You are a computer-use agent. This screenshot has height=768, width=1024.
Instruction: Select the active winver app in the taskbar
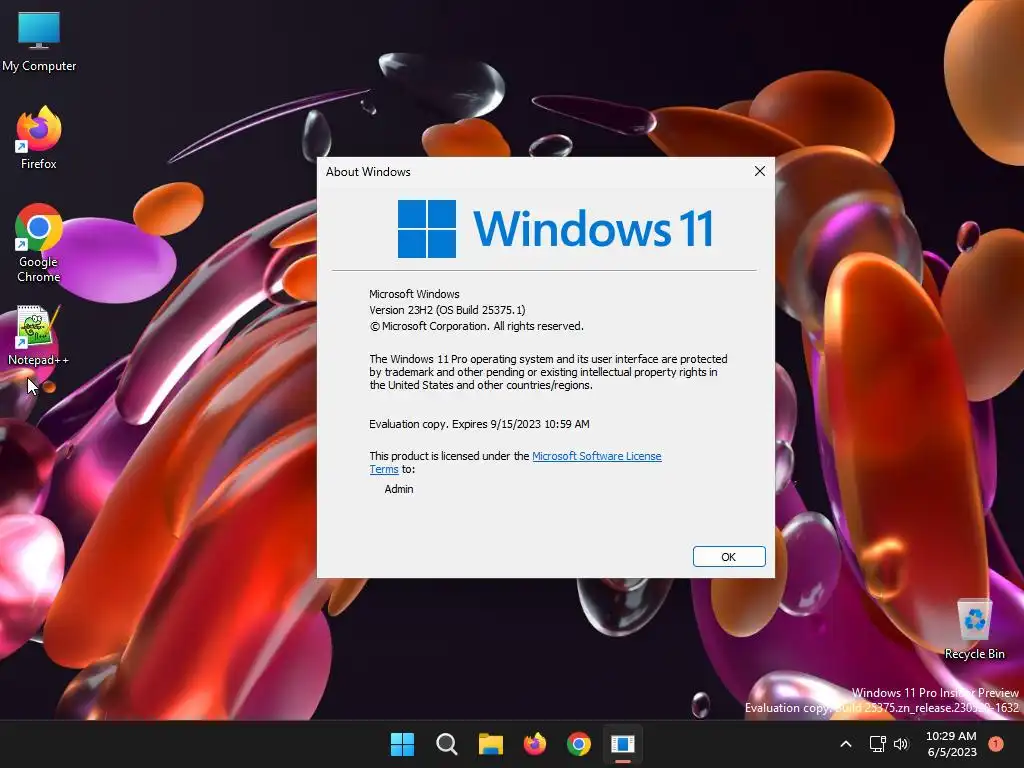(623, 744)
